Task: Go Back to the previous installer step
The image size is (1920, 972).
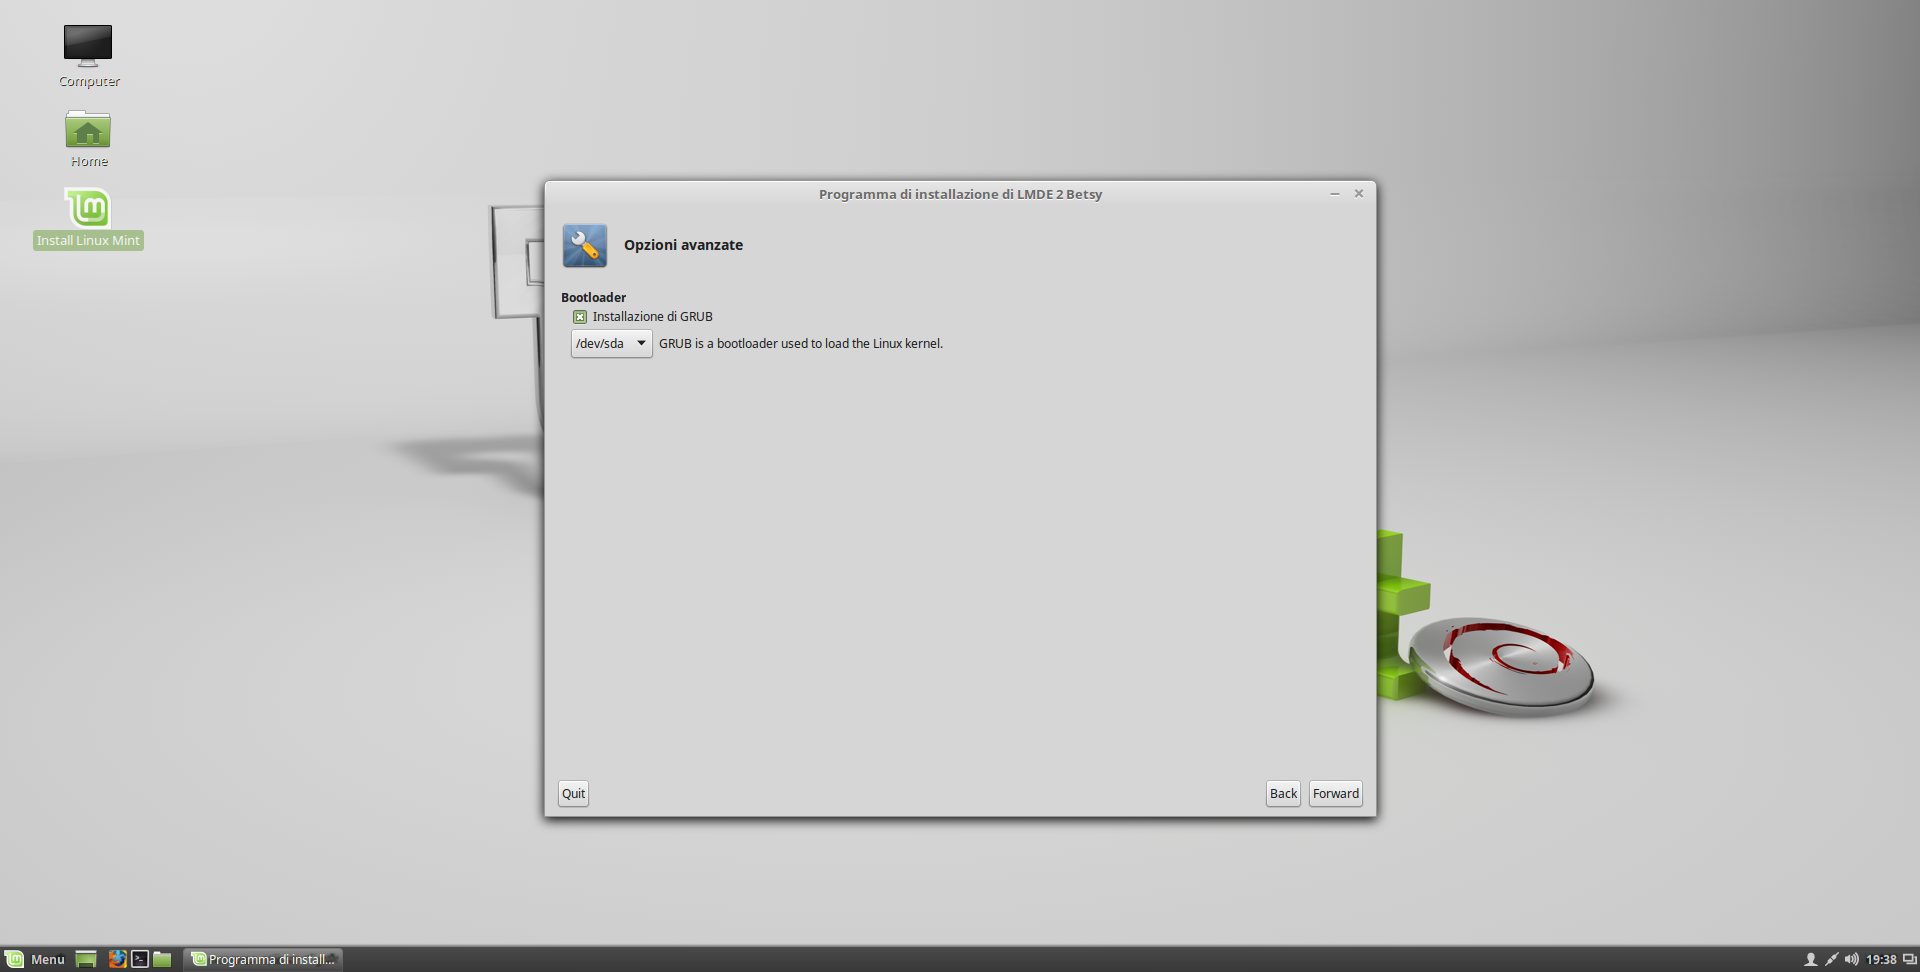Action: click(x=1283, y=793)
